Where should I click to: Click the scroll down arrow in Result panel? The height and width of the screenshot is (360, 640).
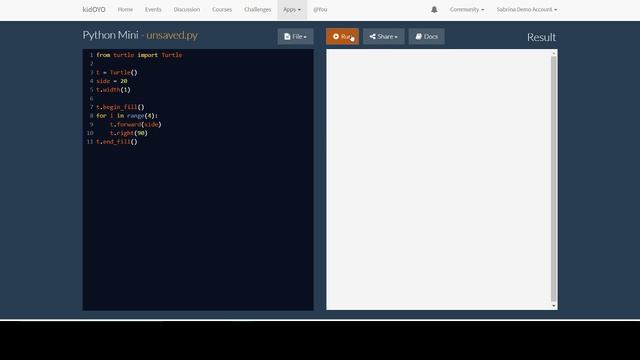(554, 306)
